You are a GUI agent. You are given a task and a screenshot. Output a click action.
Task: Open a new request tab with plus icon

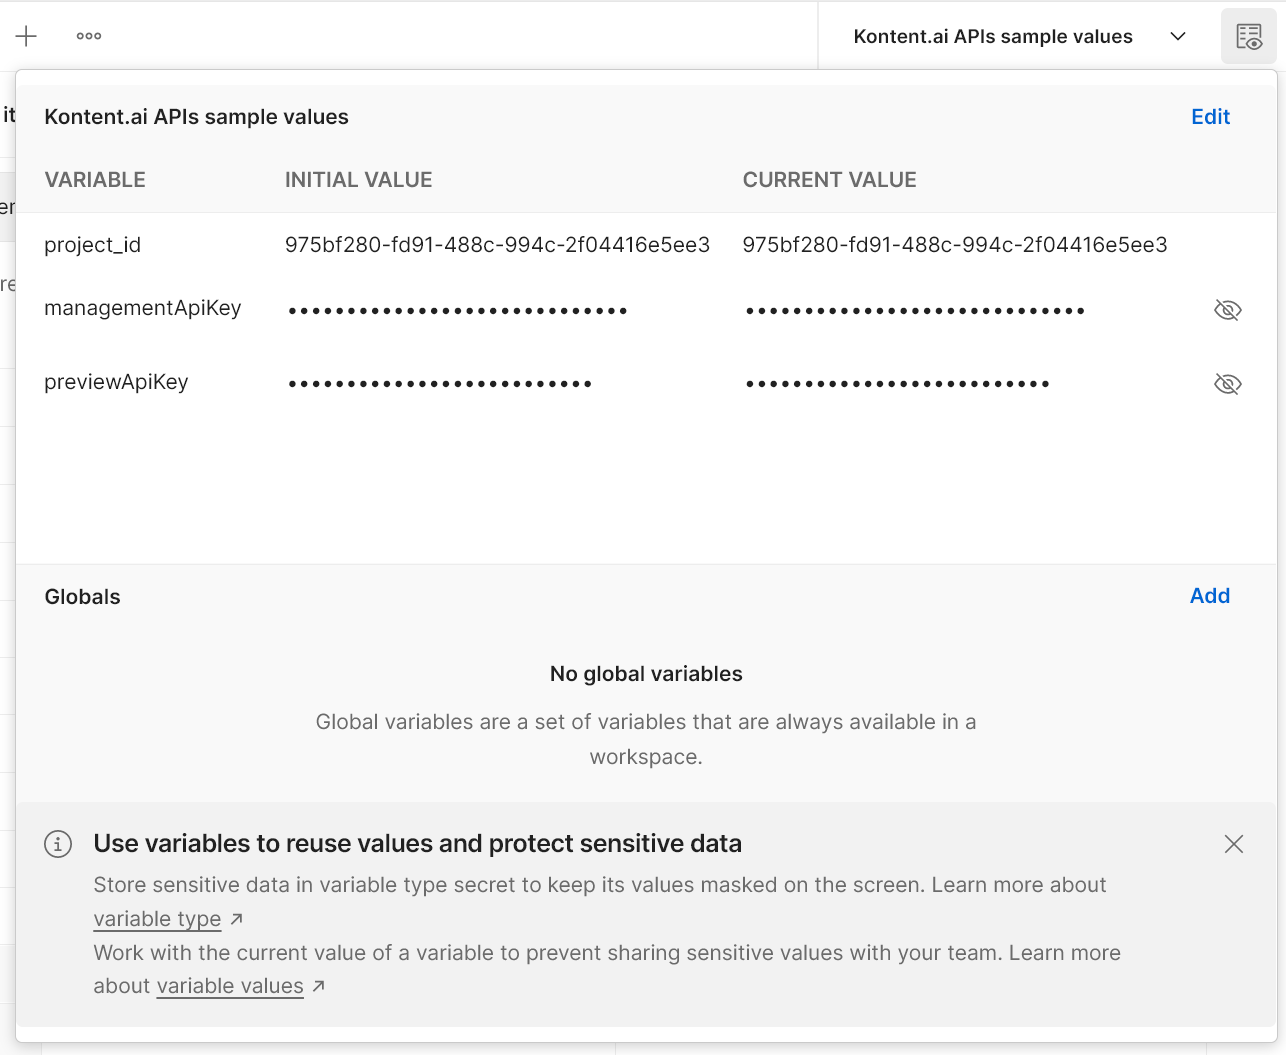pyautogui.click(x=26, y=35)
